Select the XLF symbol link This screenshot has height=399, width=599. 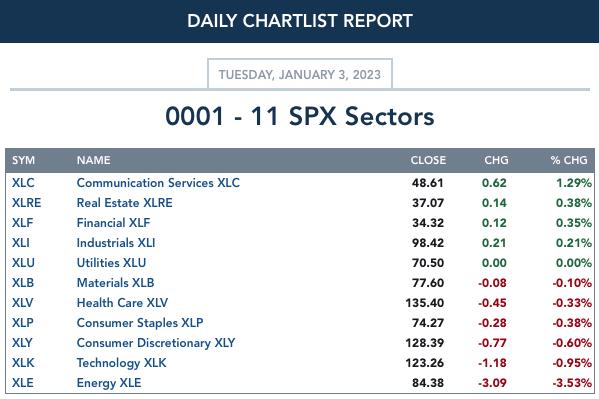(x=23, y=222)
